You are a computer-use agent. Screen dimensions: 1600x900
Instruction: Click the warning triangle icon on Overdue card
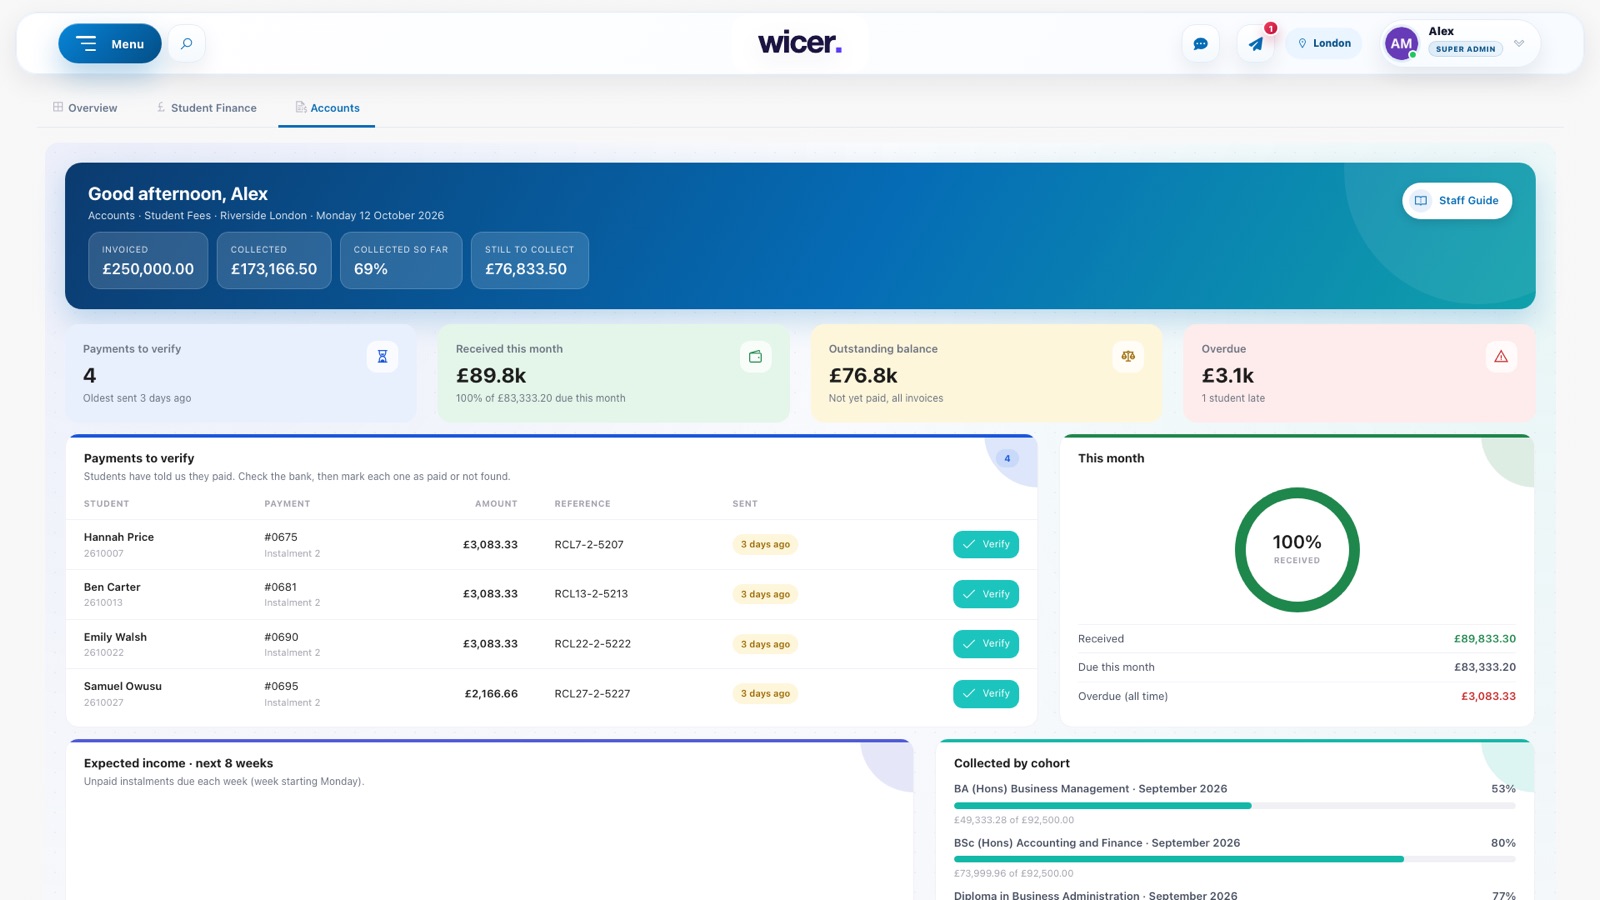(x=1501, y=356)
